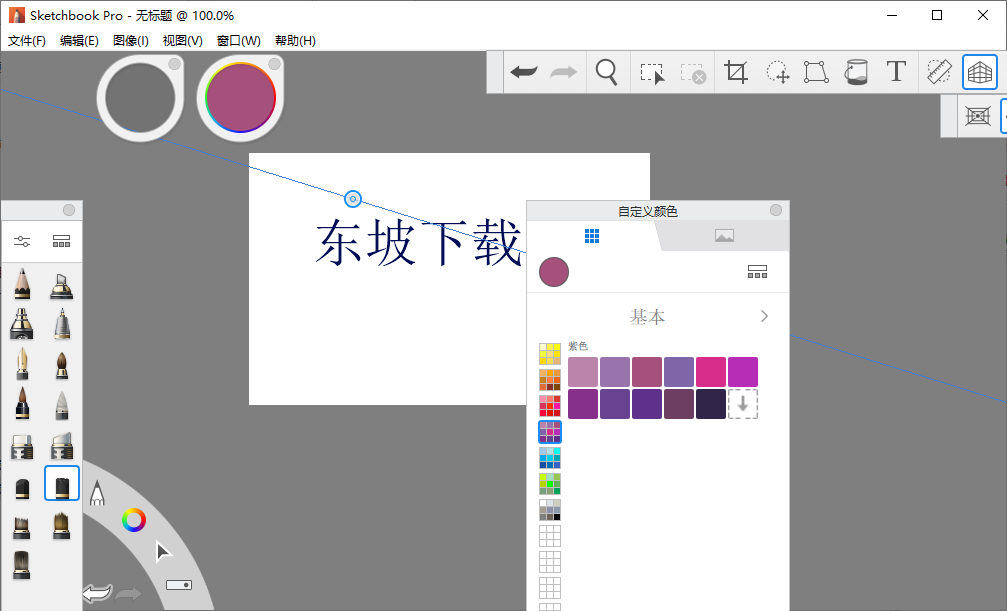Toggle the Ruler tool
This screenshot has width=1007, height=611.
pos(938,72)
